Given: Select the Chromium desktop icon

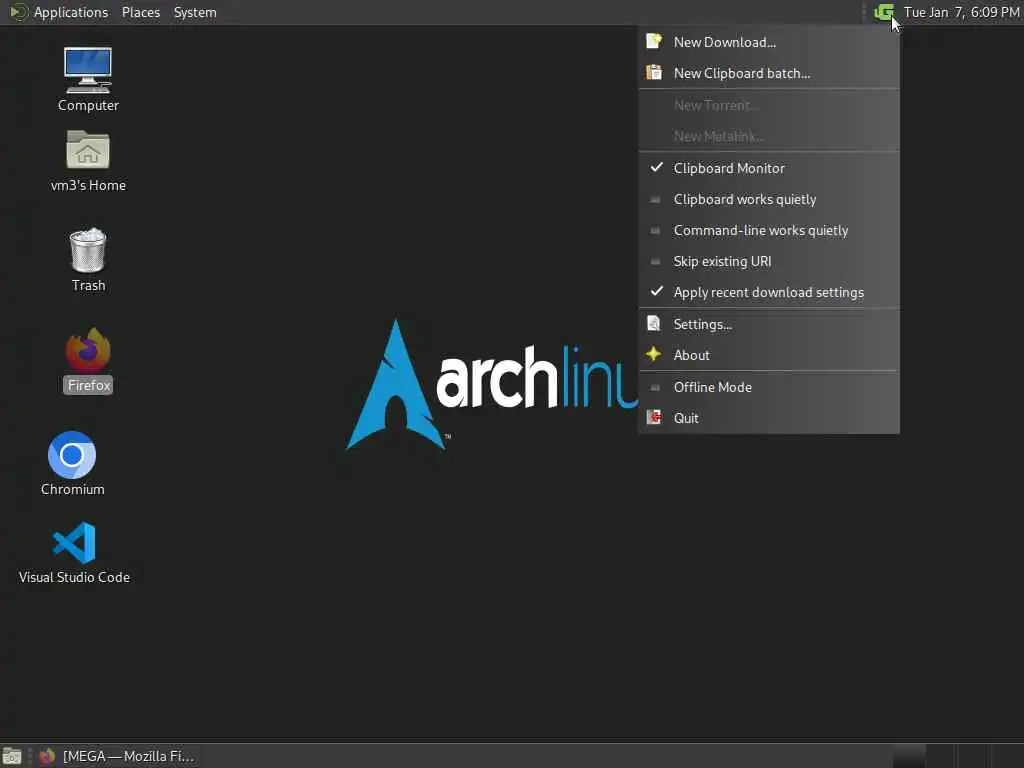Looking at the screenshot, I should (72, 463).
